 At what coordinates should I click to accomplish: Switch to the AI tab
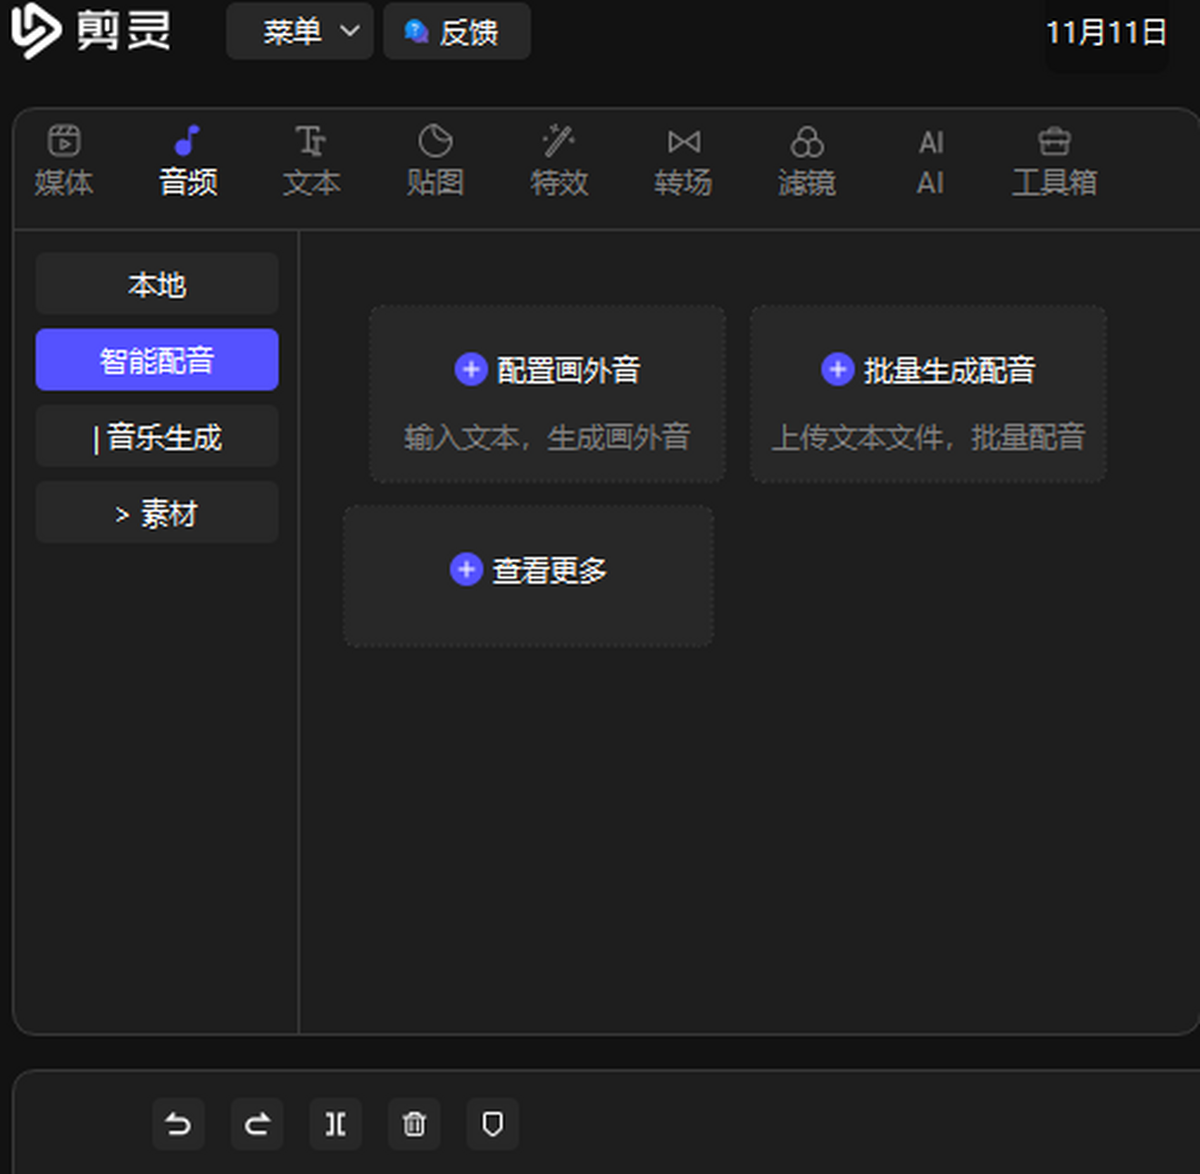[931, 161]
